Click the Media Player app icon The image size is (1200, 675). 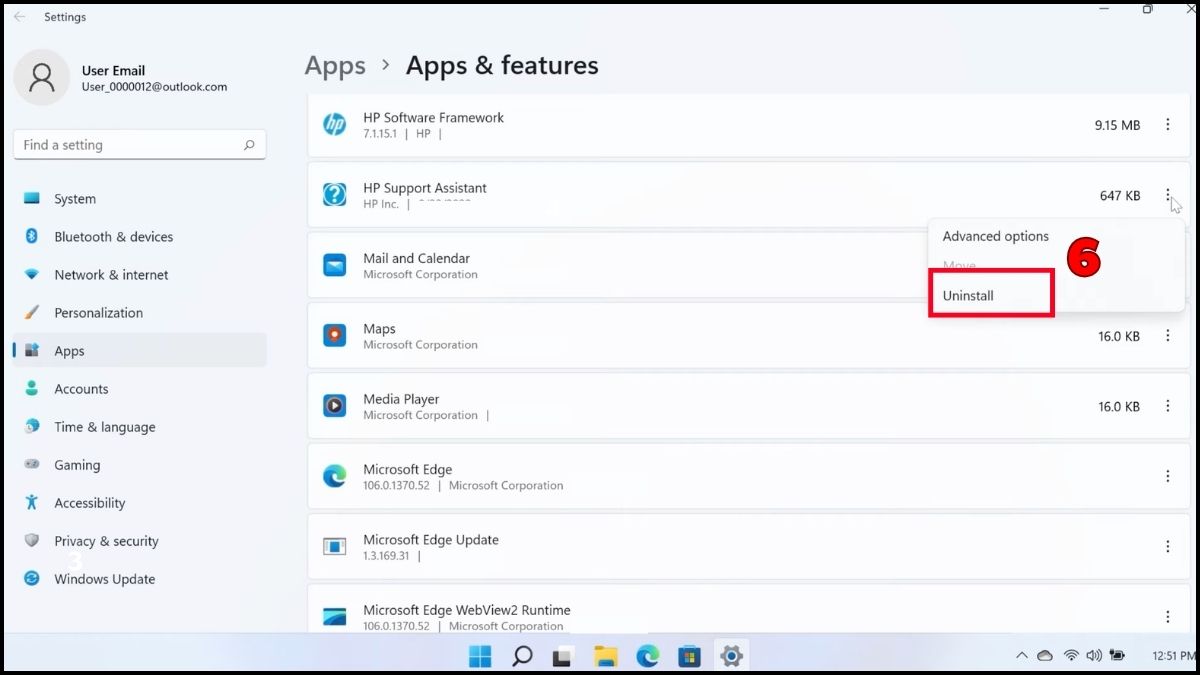coord(334,406)
